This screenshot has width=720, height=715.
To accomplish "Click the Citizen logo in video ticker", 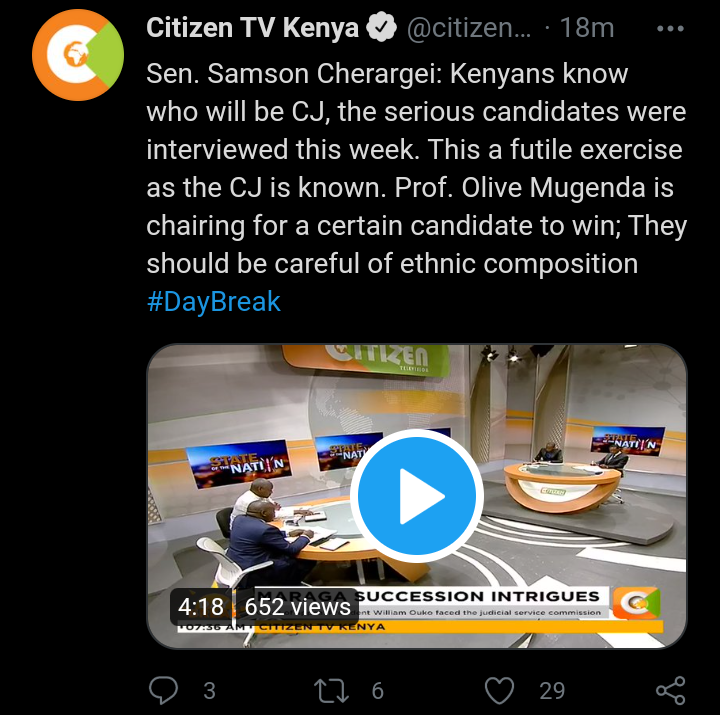I will pos(637,602).
